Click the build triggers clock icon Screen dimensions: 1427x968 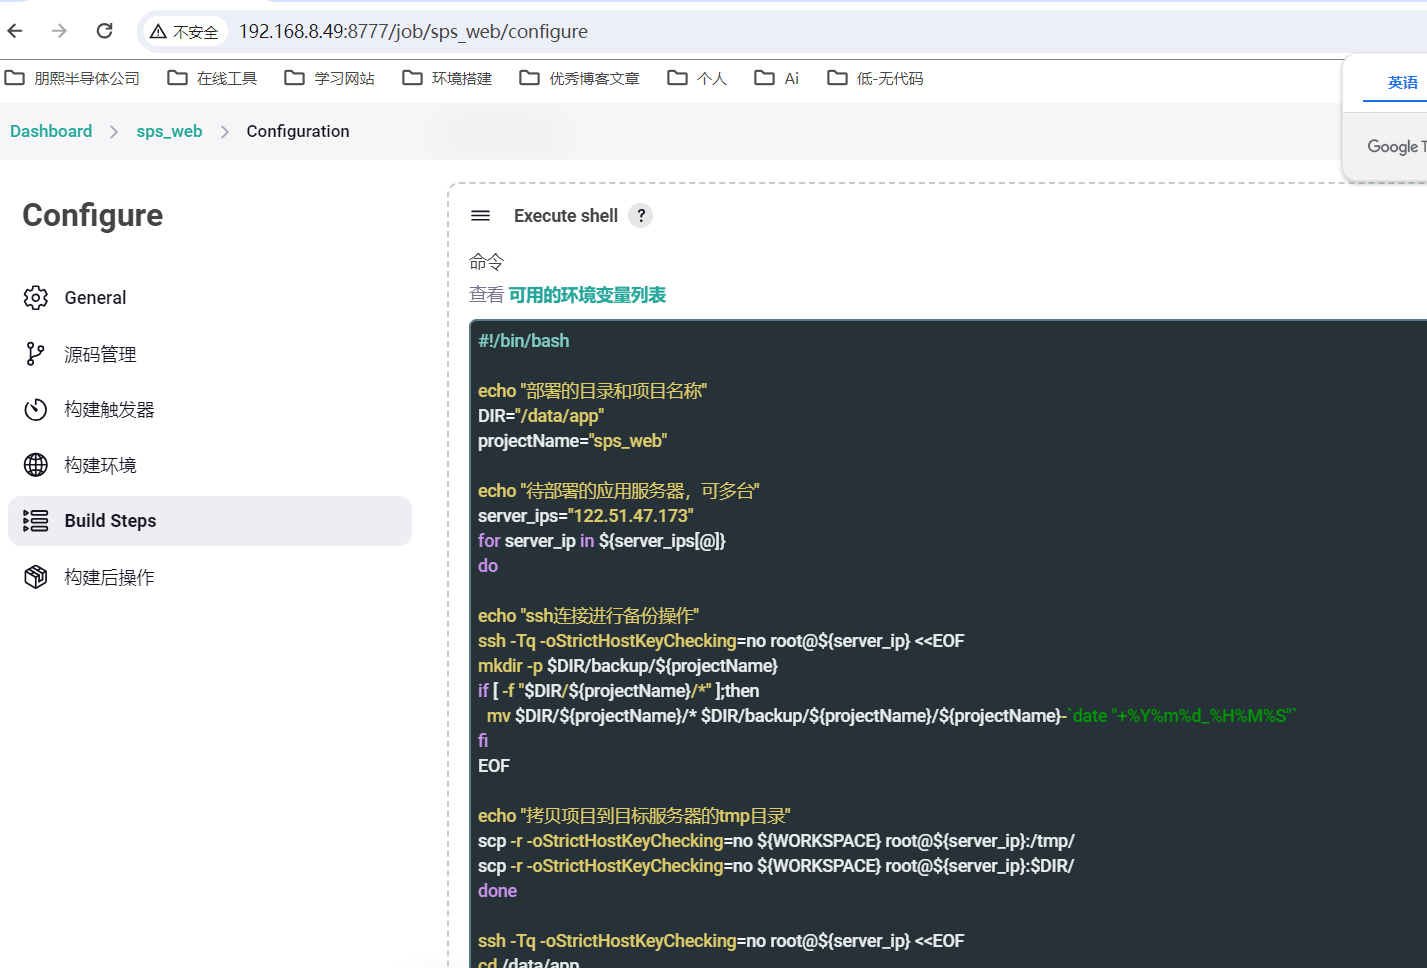(x=36, y=409)
